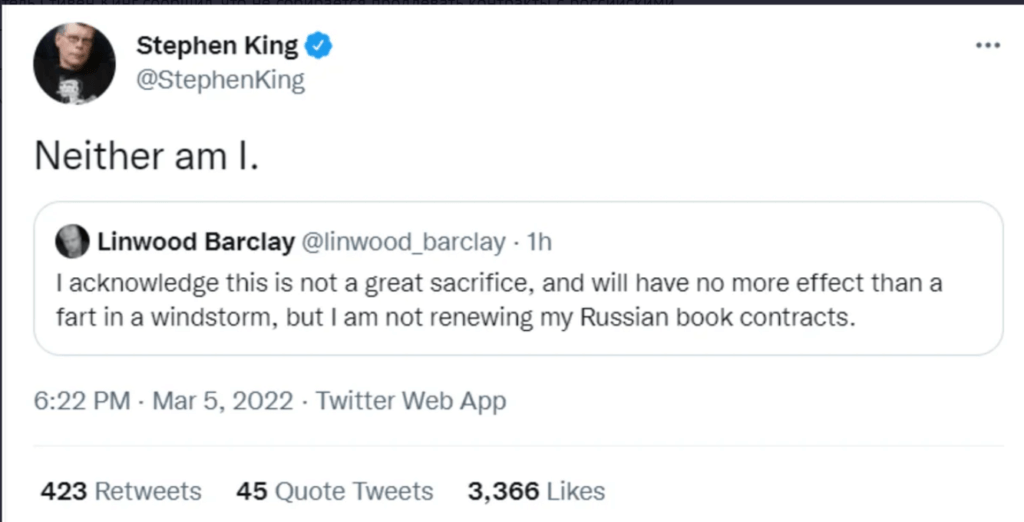View the 3,366 Likes list
This screenshot has width=1024, height=522.
coord(536,492)
